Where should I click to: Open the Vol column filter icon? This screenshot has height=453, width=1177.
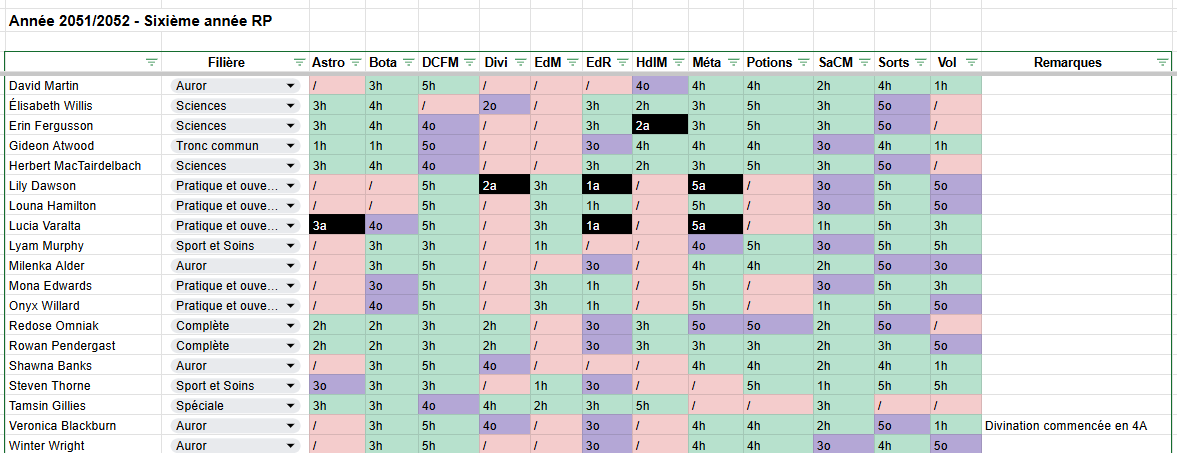tap(971, 62)
